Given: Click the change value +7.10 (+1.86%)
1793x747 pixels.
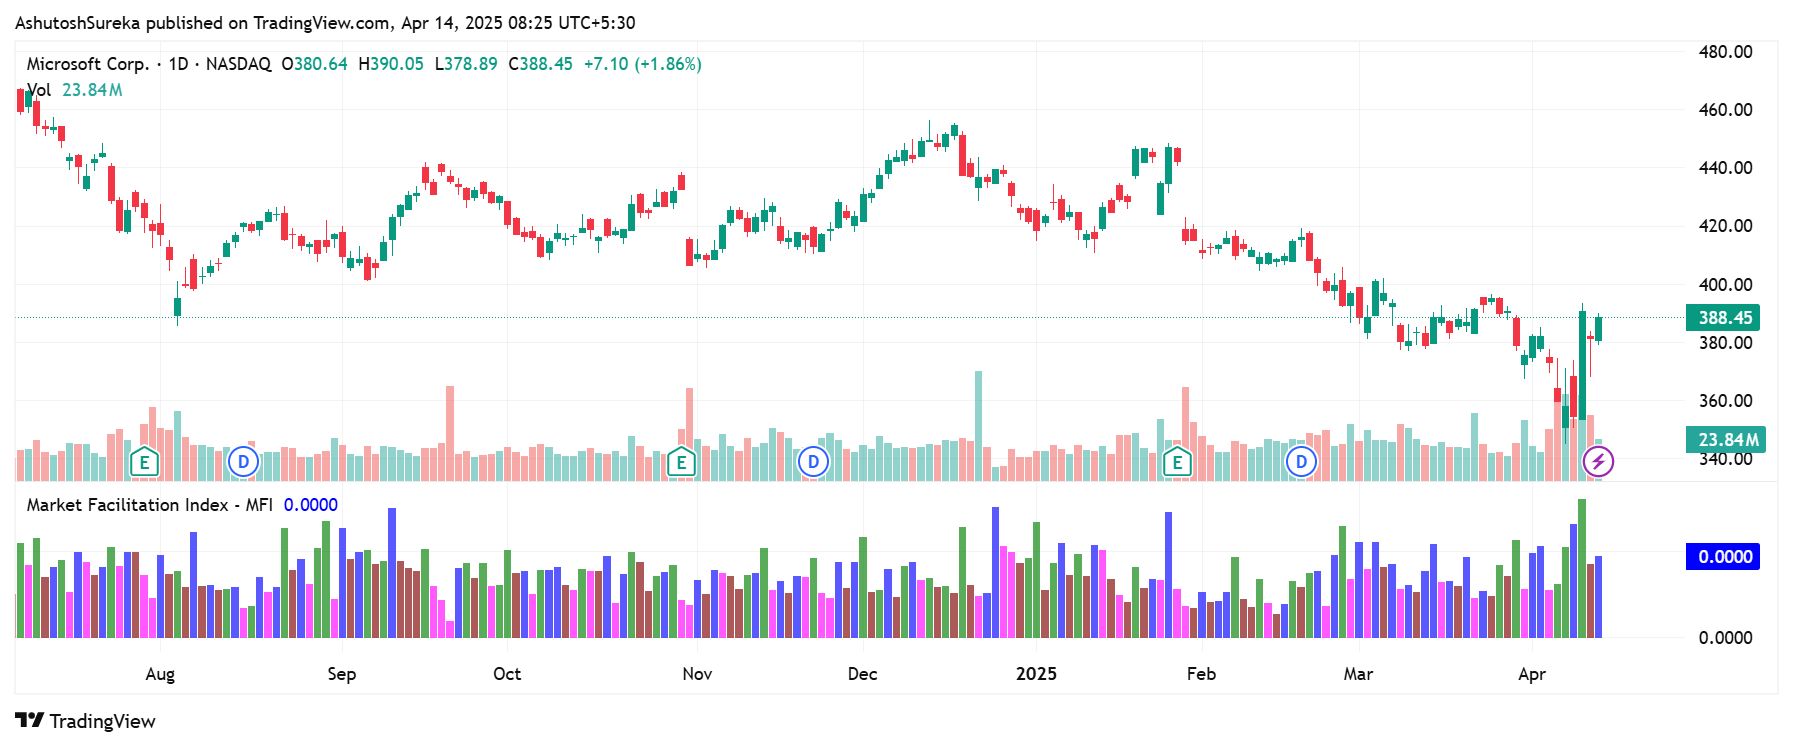Looking at the screenshot, I should point(643,64).
